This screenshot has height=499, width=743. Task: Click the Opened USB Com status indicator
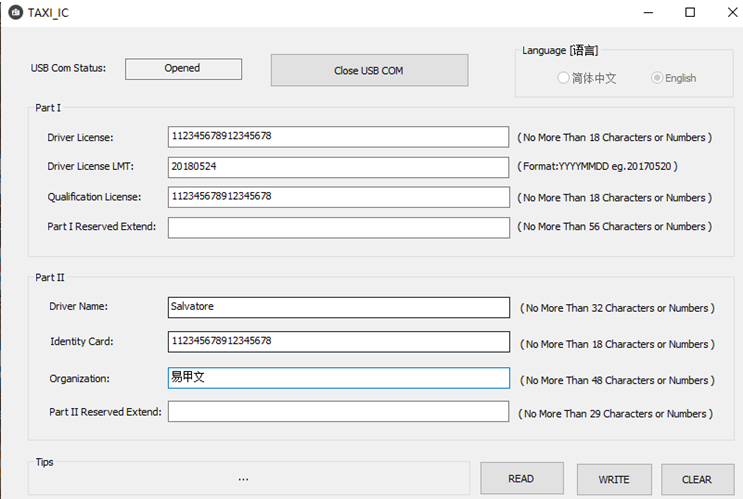183,69
